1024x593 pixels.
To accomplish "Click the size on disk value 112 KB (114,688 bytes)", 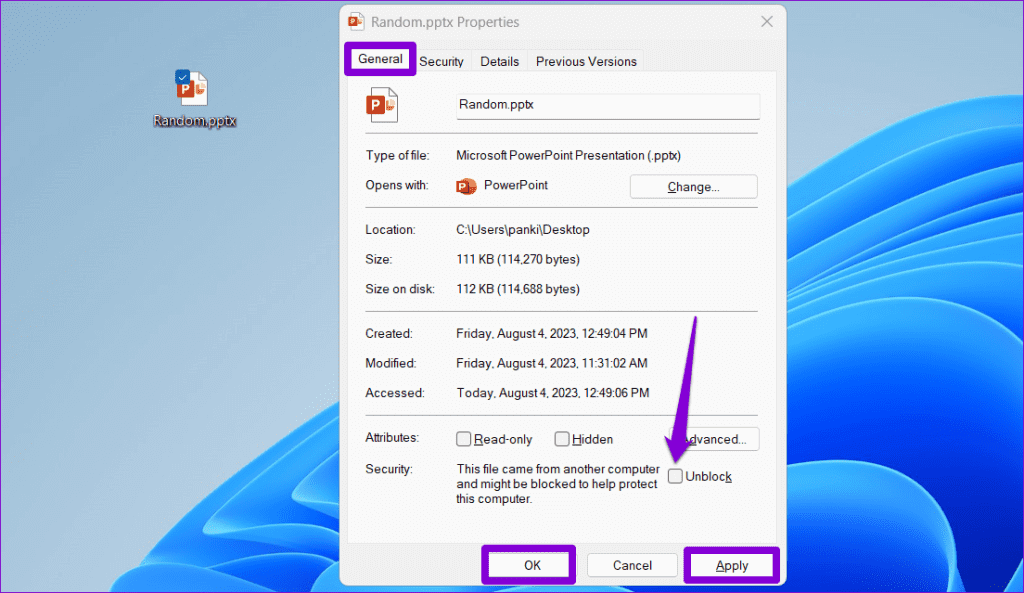I will coord(518,289).
